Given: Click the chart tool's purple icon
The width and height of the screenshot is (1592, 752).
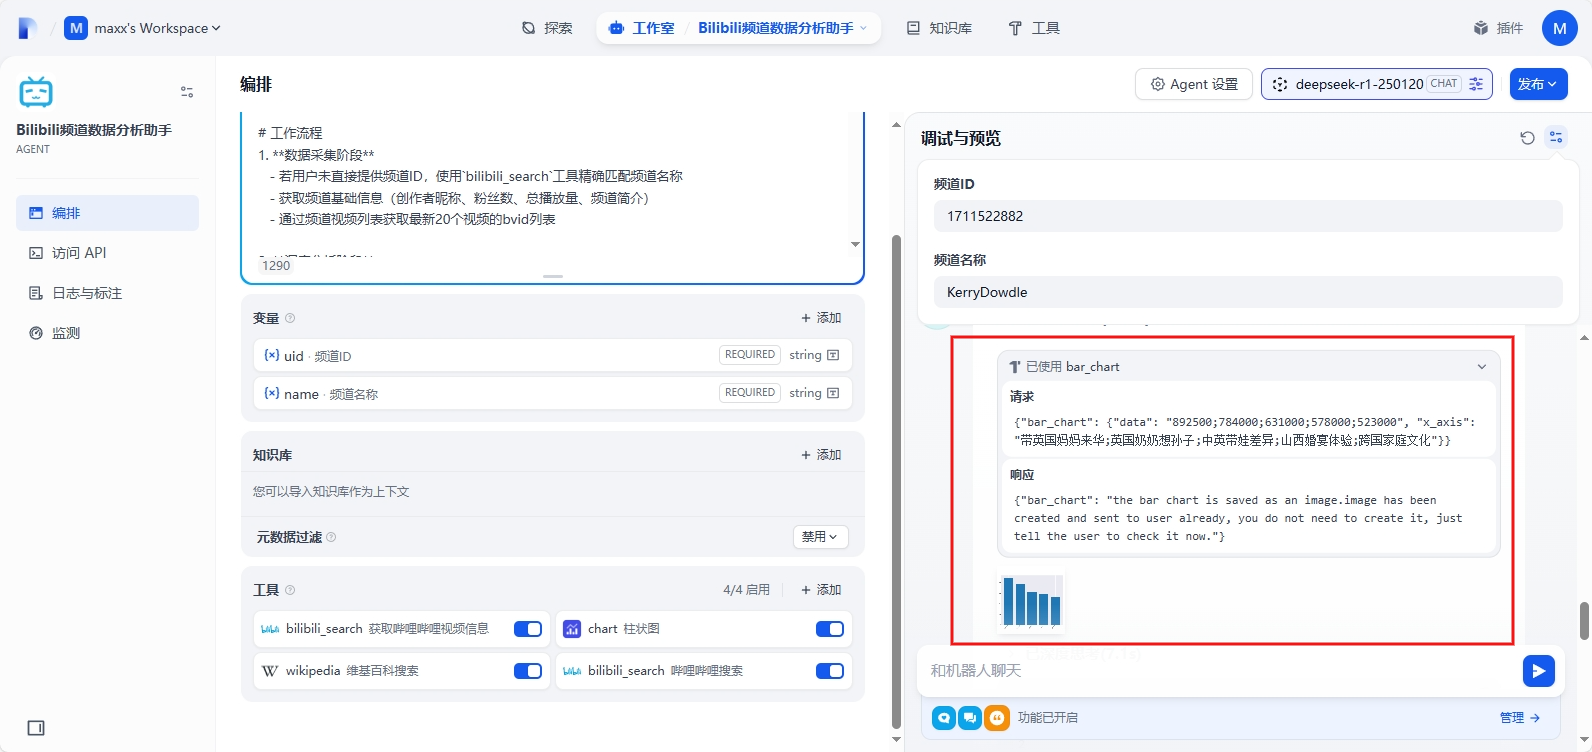Looking at the screenshot, I should tap(572, 629).
